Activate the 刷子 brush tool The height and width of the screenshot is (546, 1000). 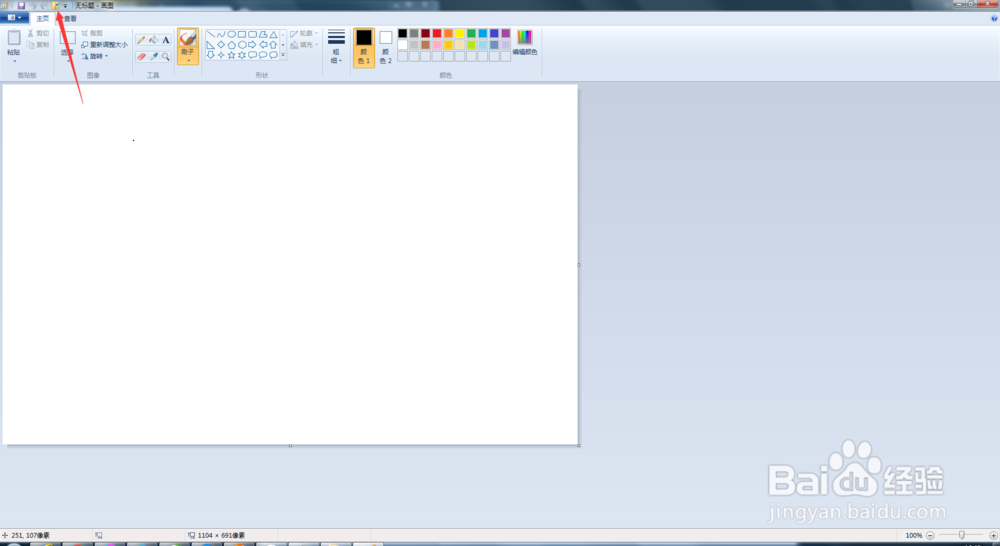click(188, 38)
